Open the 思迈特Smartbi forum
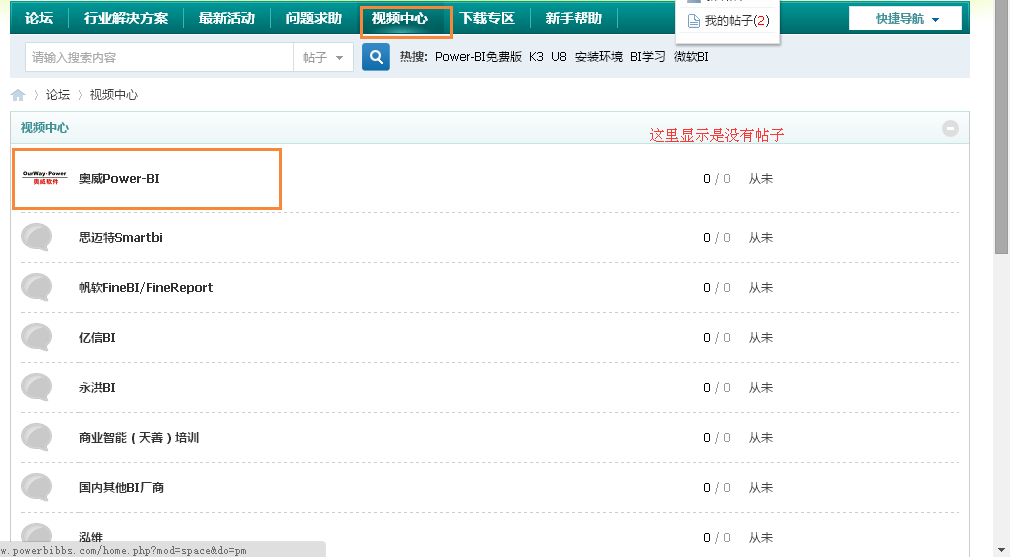 (120, 237)
